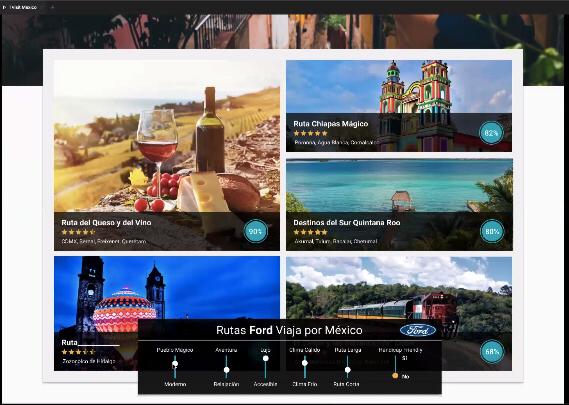569x405 pixels.
Task: Click the 'Relajación' label under the second slider
Action: coord(226,384)
